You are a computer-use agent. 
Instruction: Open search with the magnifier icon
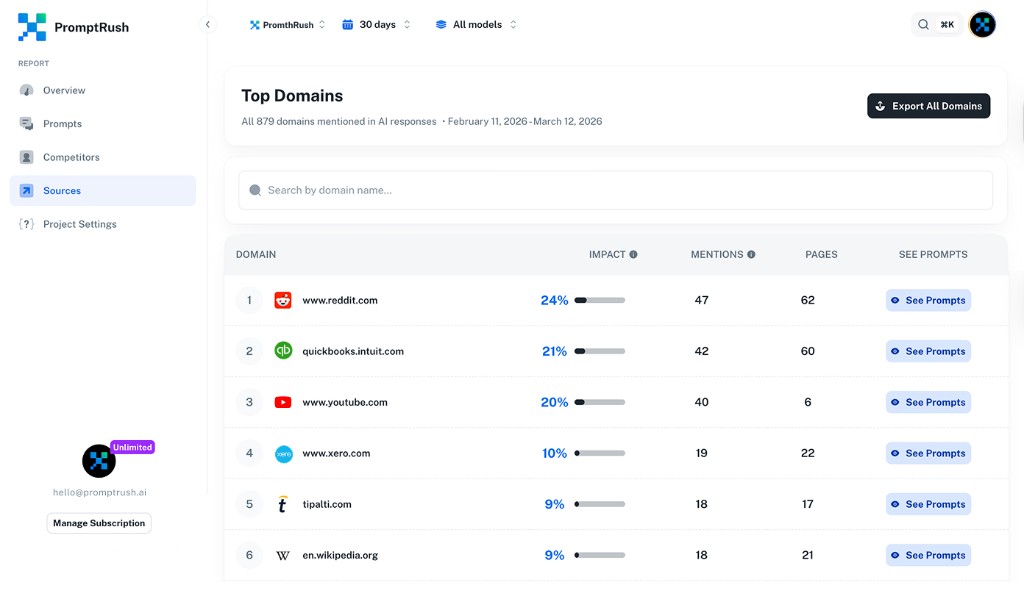925,25
